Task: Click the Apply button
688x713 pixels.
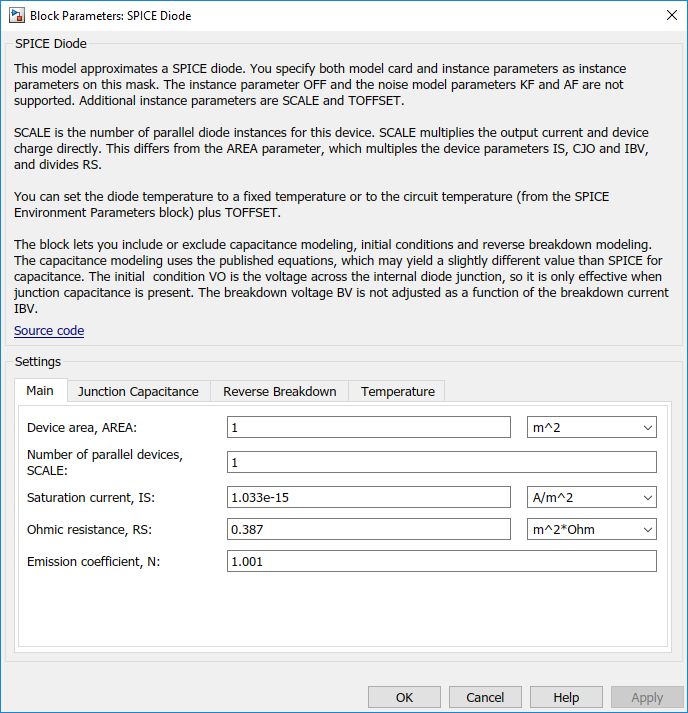Action: [647, 698]
